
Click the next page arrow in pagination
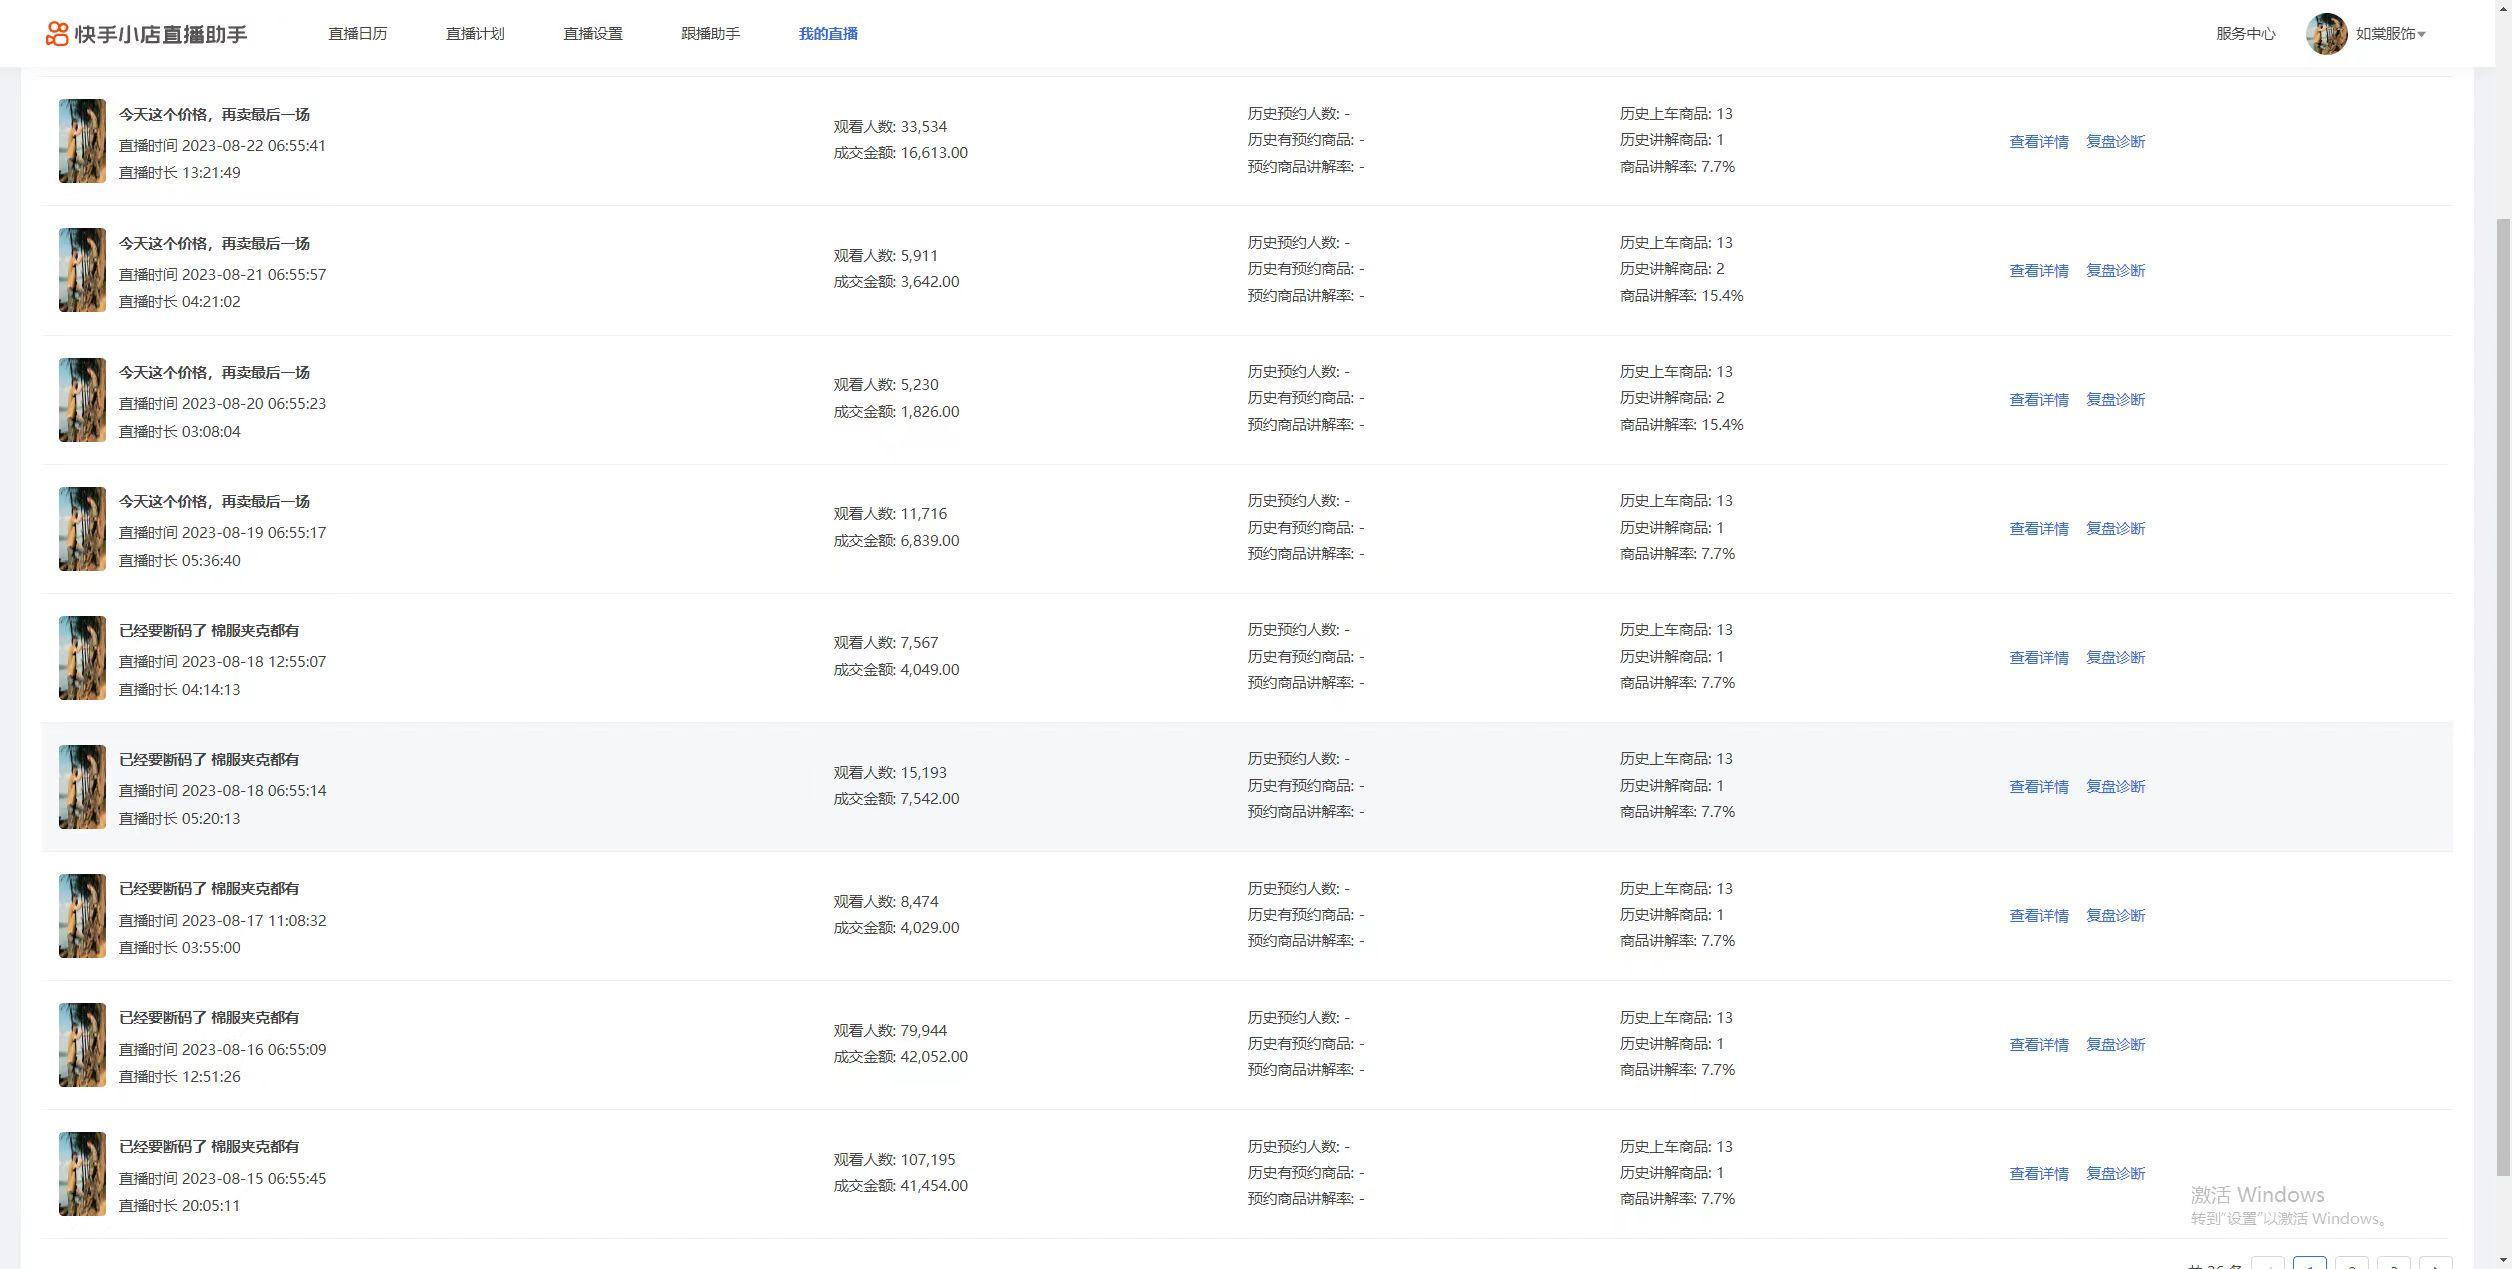2435,1264
